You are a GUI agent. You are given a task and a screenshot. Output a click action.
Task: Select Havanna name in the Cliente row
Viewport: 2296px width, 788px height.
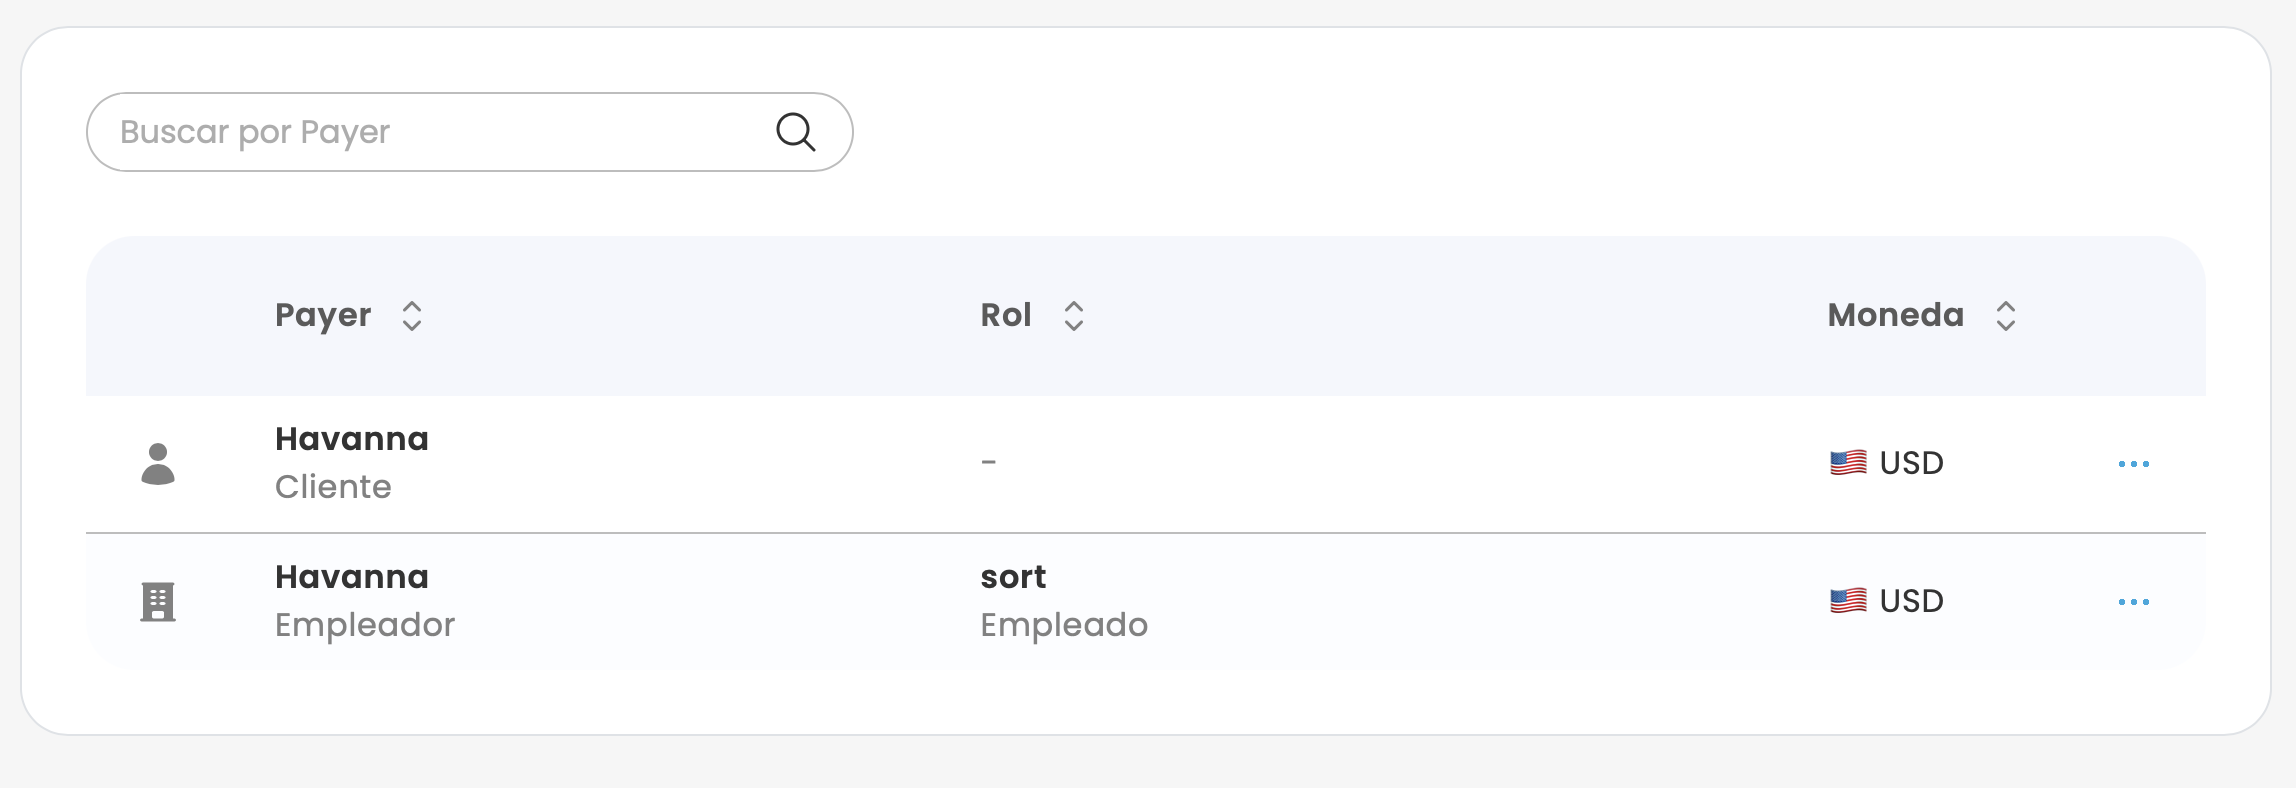coord(352,439)
